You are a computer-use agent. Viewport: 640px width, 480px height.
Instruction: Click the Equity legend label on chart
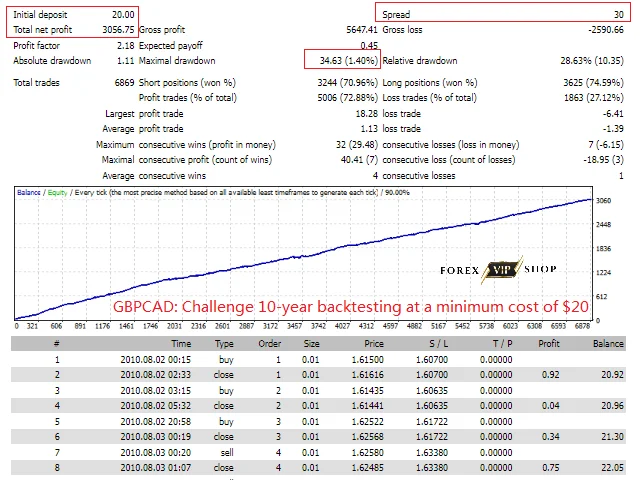point(57,193)
